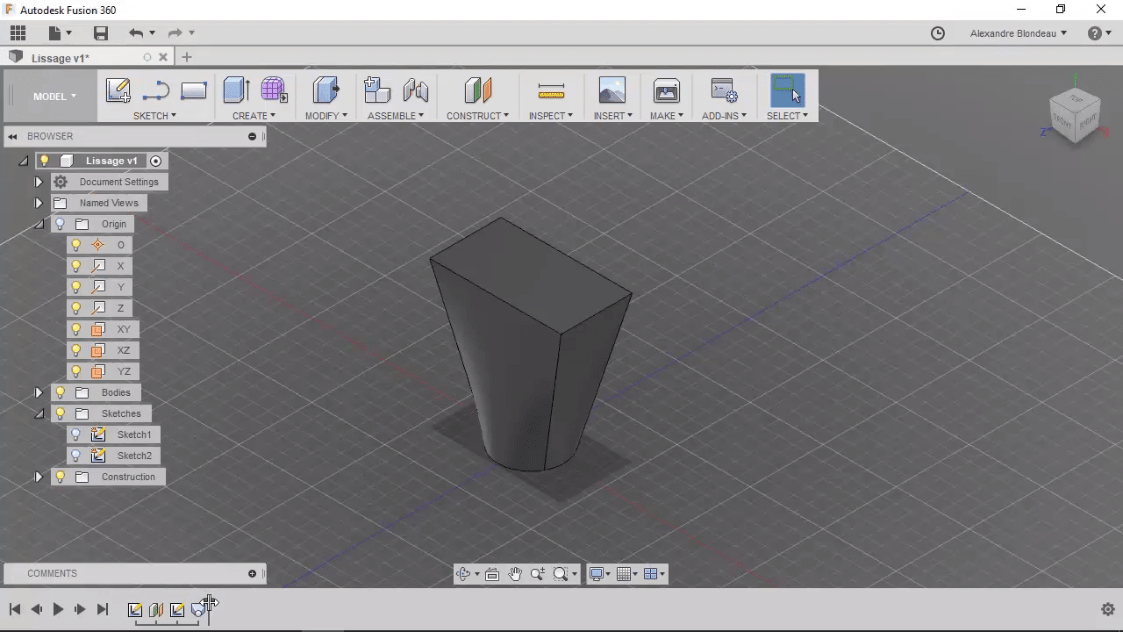The image size is (1123, 632).
Task: Expand the Document Settings node
Action: tap(38, 182)
